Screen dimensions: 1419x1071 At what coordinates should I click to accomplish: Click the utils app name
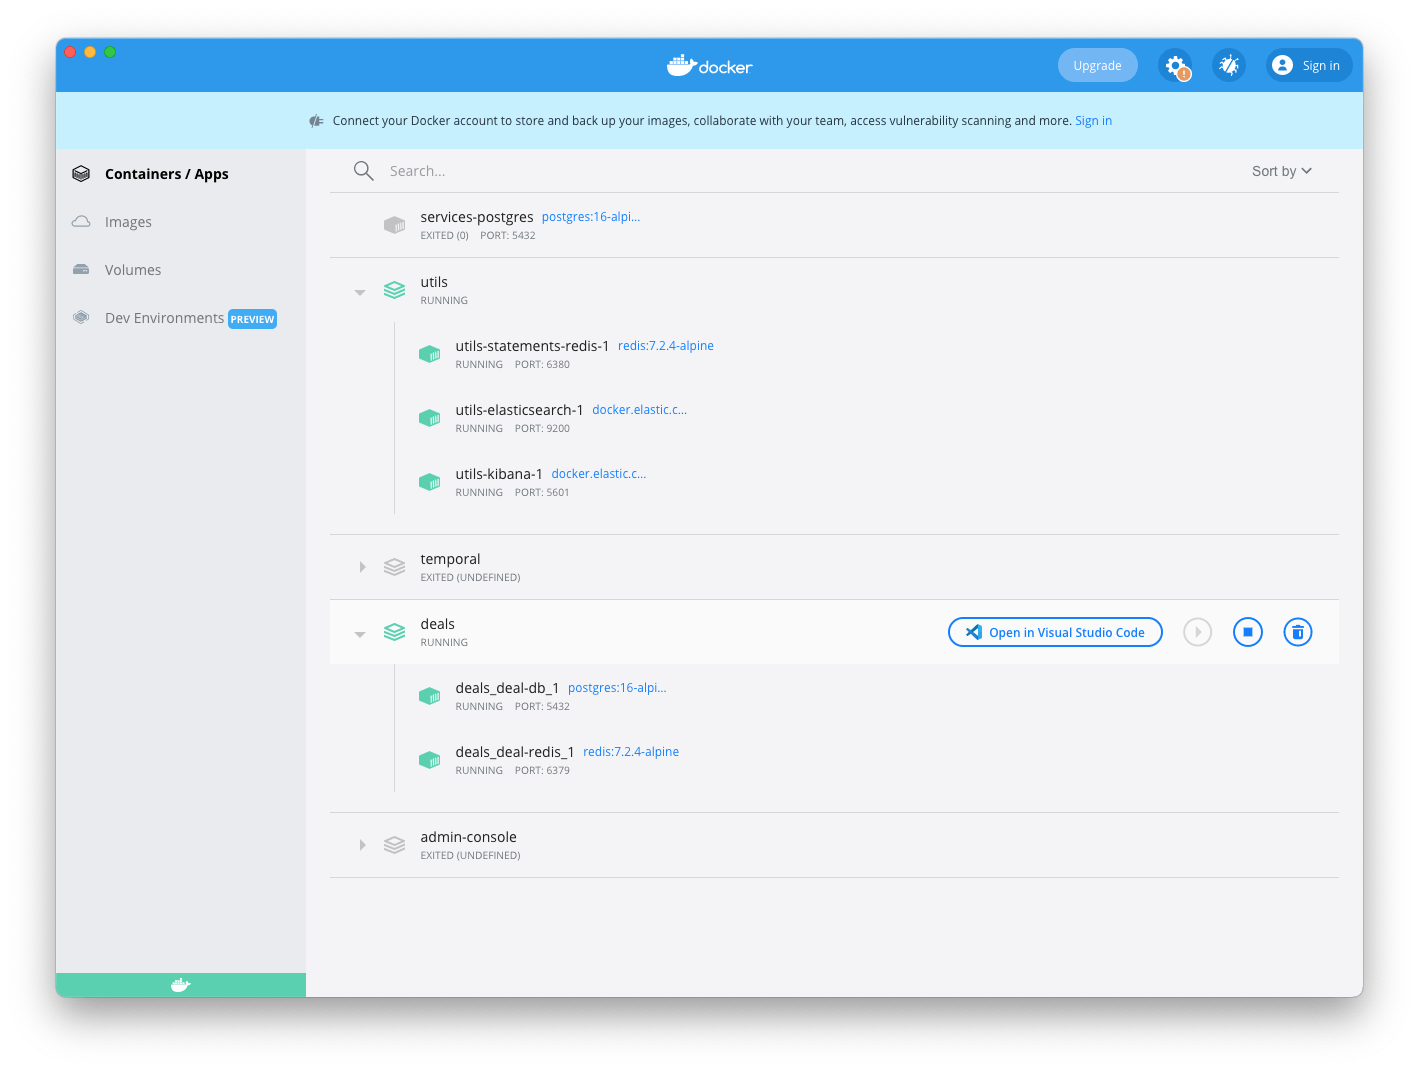pyautogui.click(x=434, y=282)
